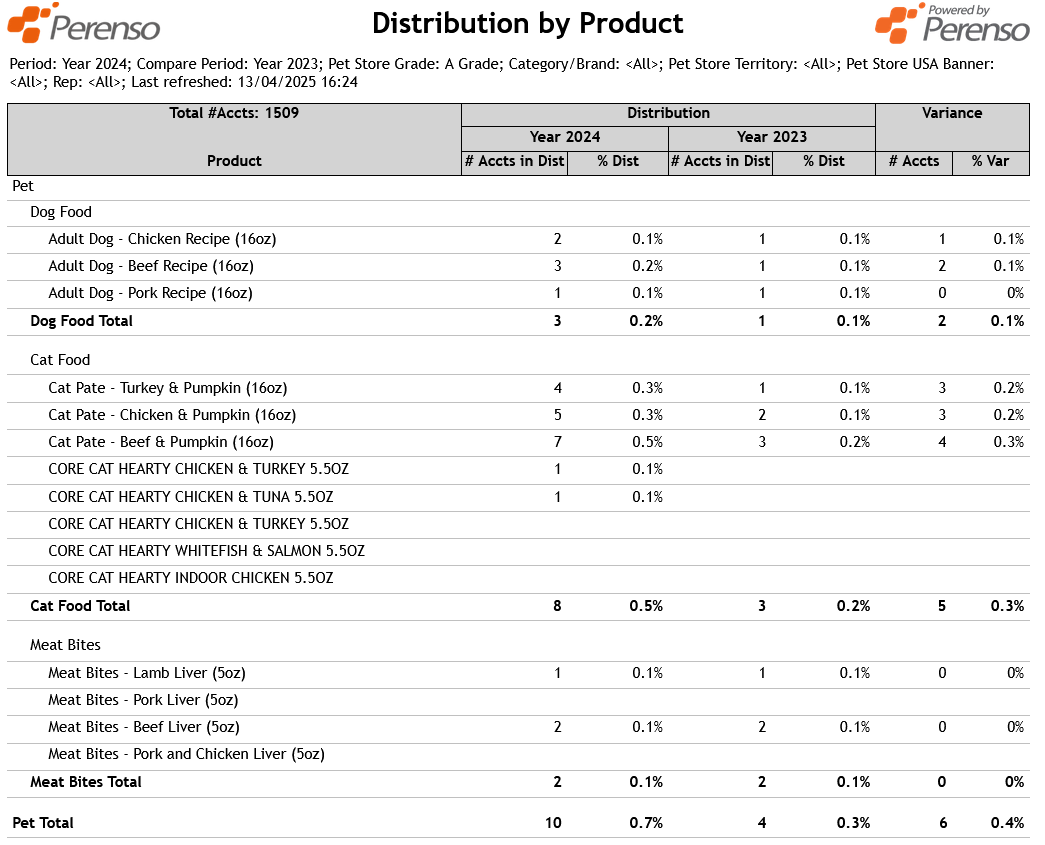Click CORE CAT HEARTY CHICKEN & TUNA 5.5OZ
1045x845 pixels.
191,497
